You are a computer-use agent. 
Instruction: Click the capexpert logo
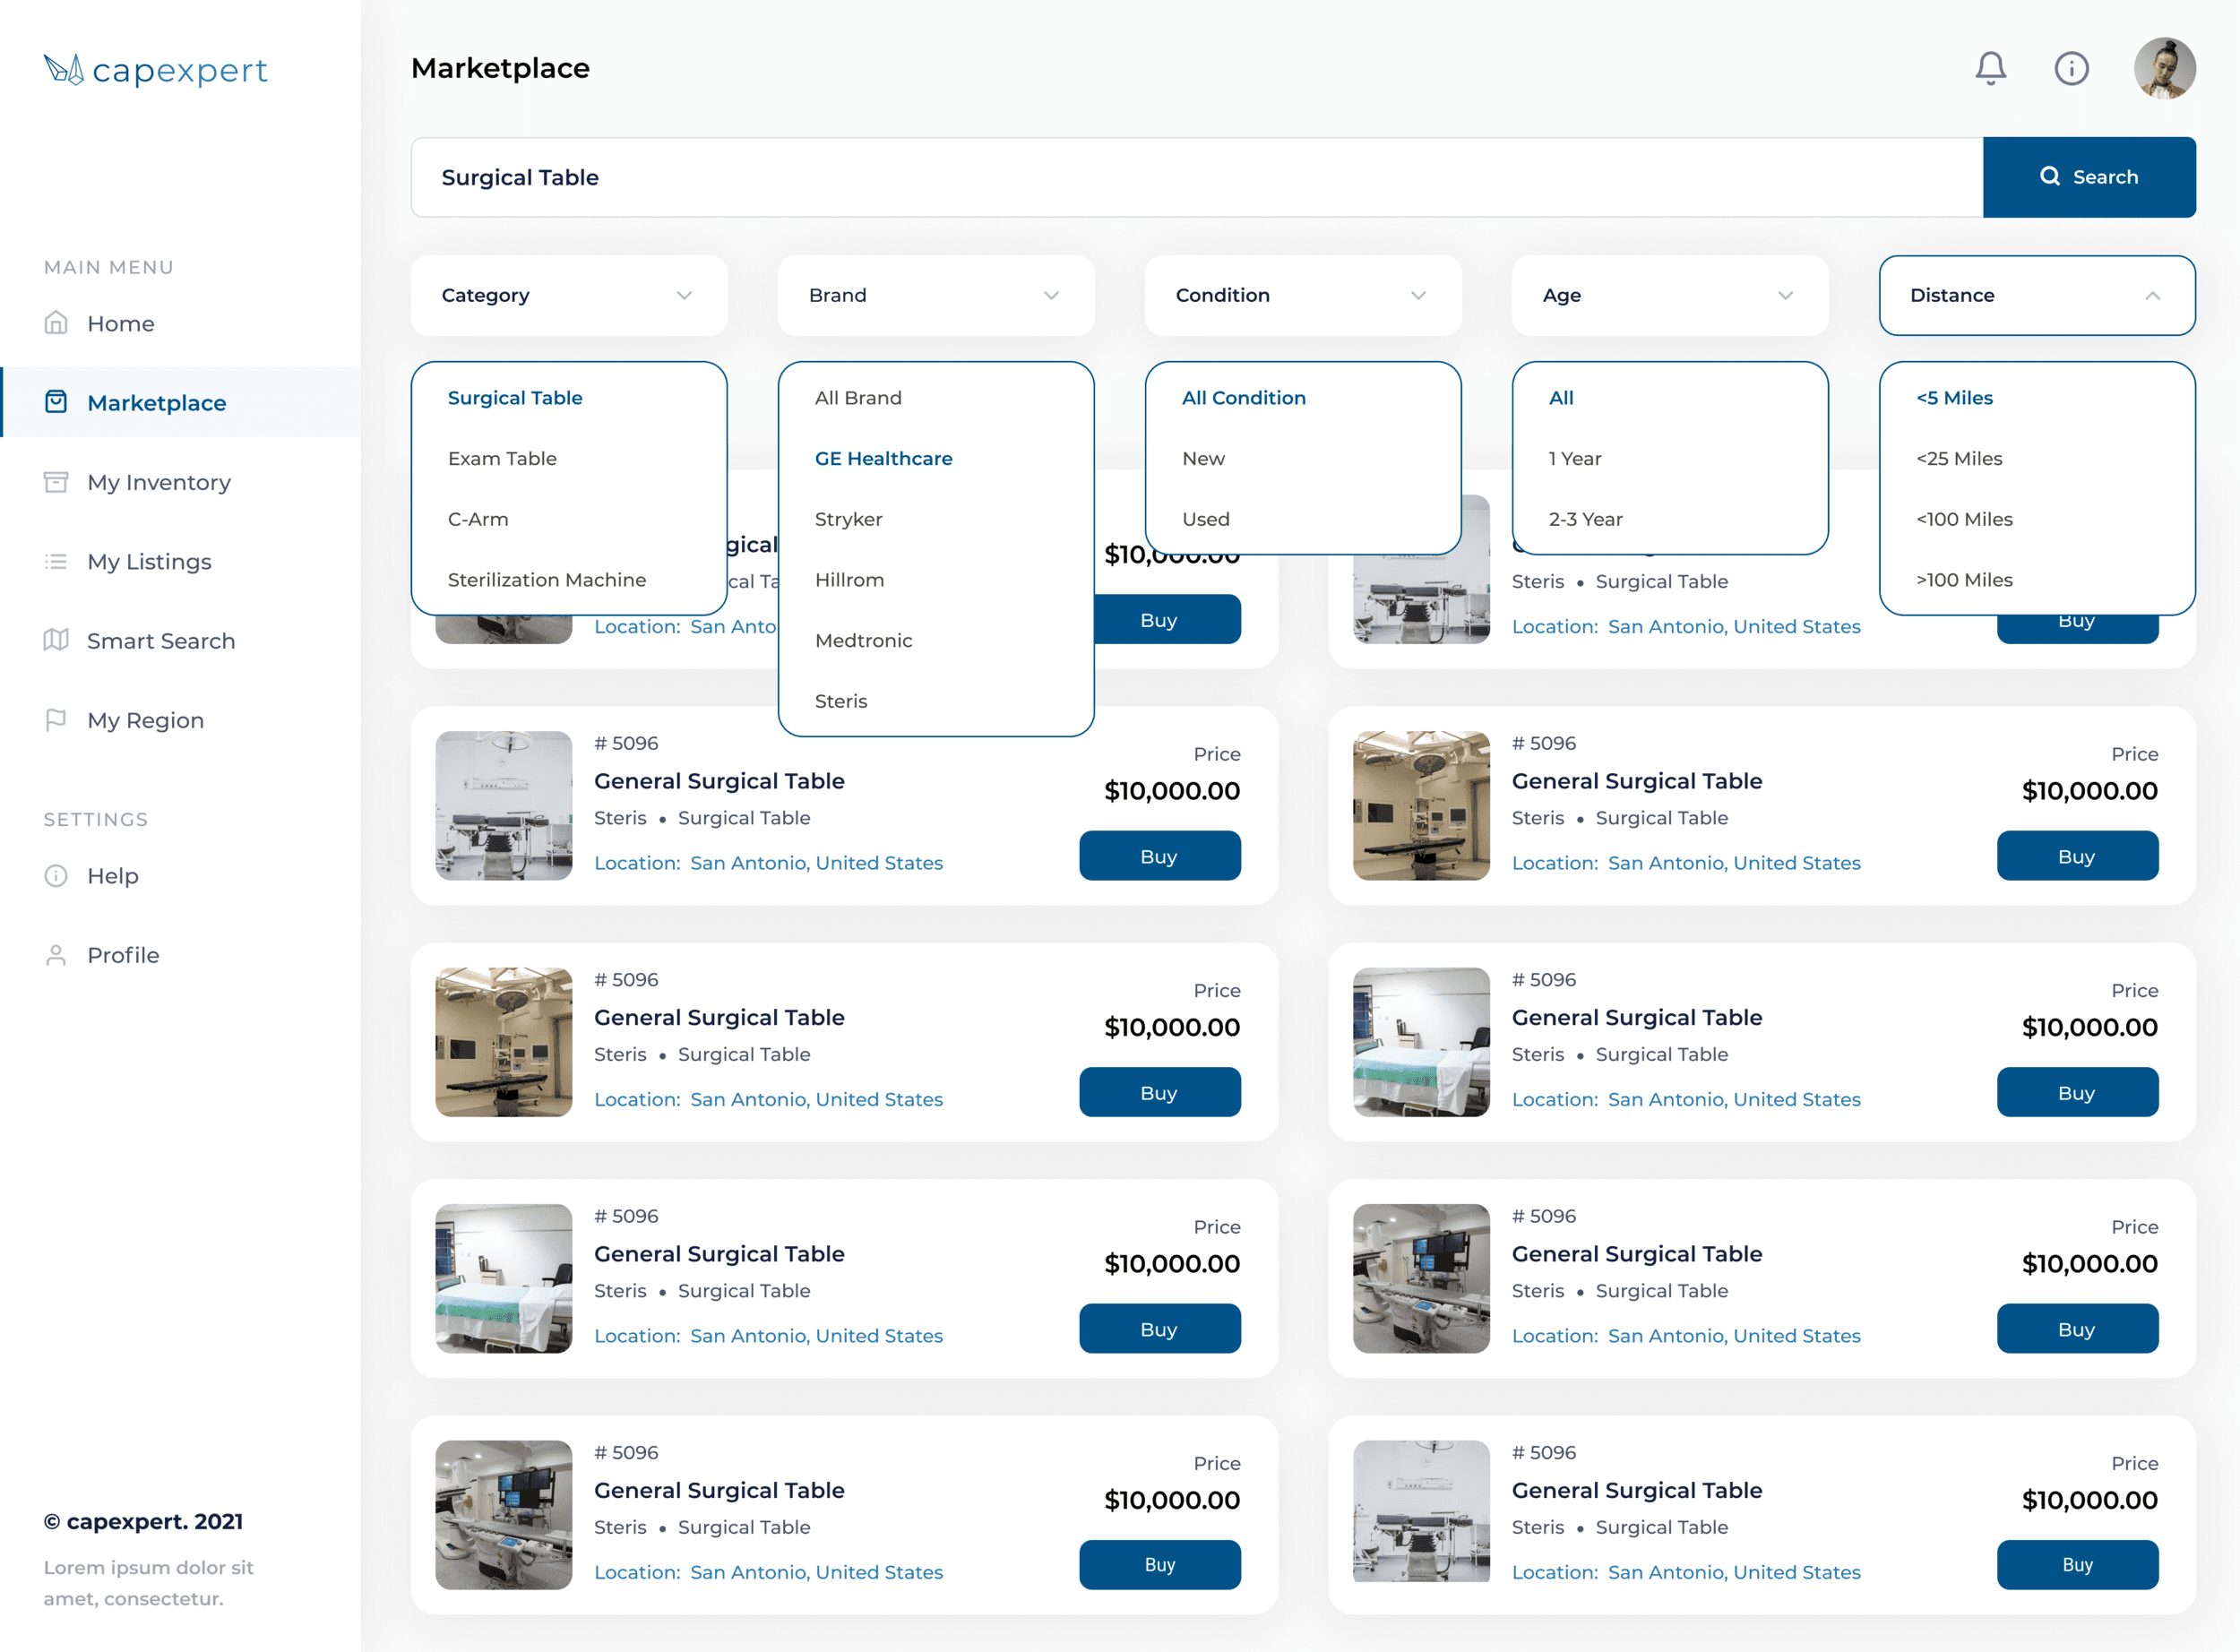(x=155, y=70)
